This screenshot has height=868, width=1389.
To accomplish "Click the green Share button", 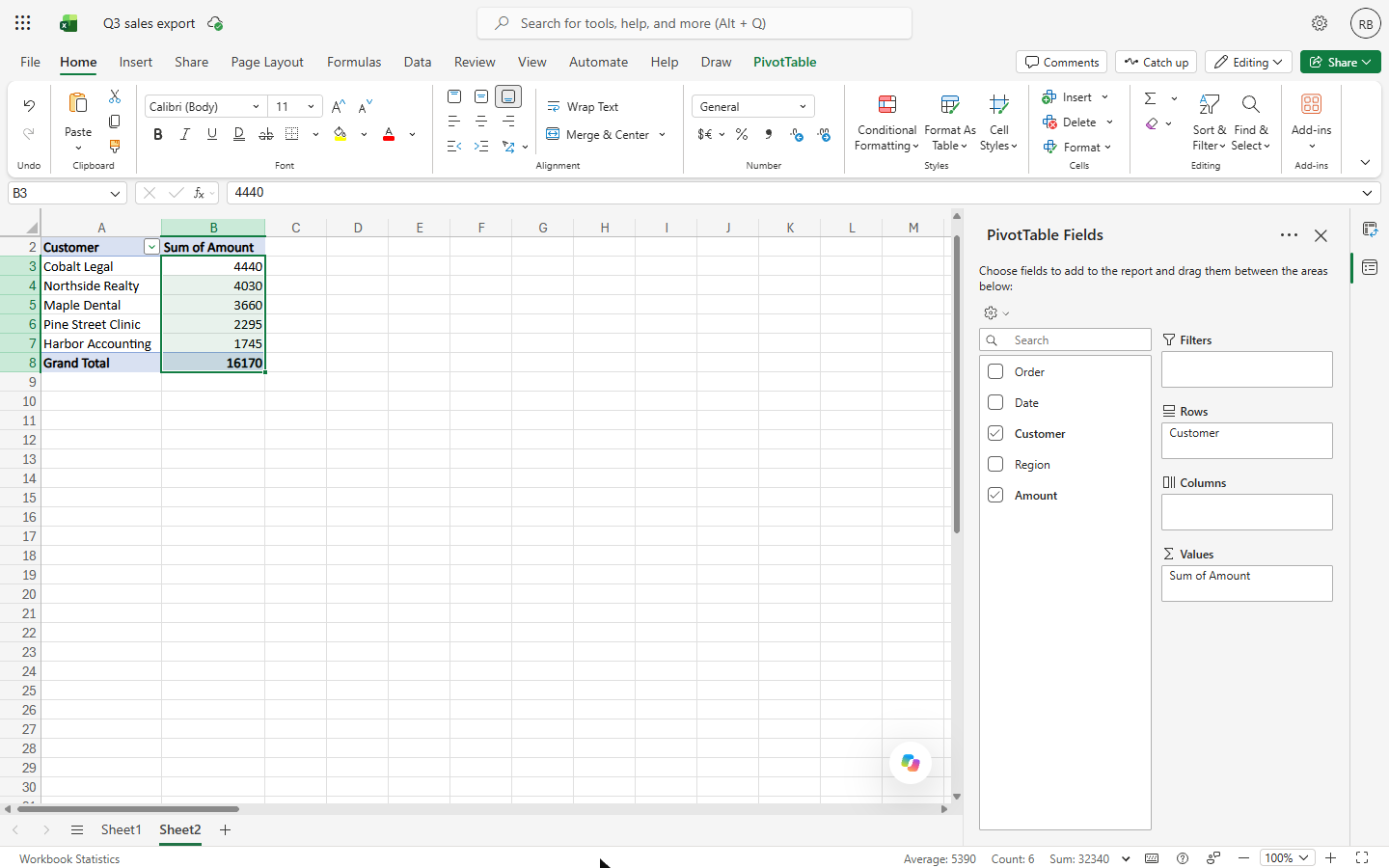I will 1340,62.
